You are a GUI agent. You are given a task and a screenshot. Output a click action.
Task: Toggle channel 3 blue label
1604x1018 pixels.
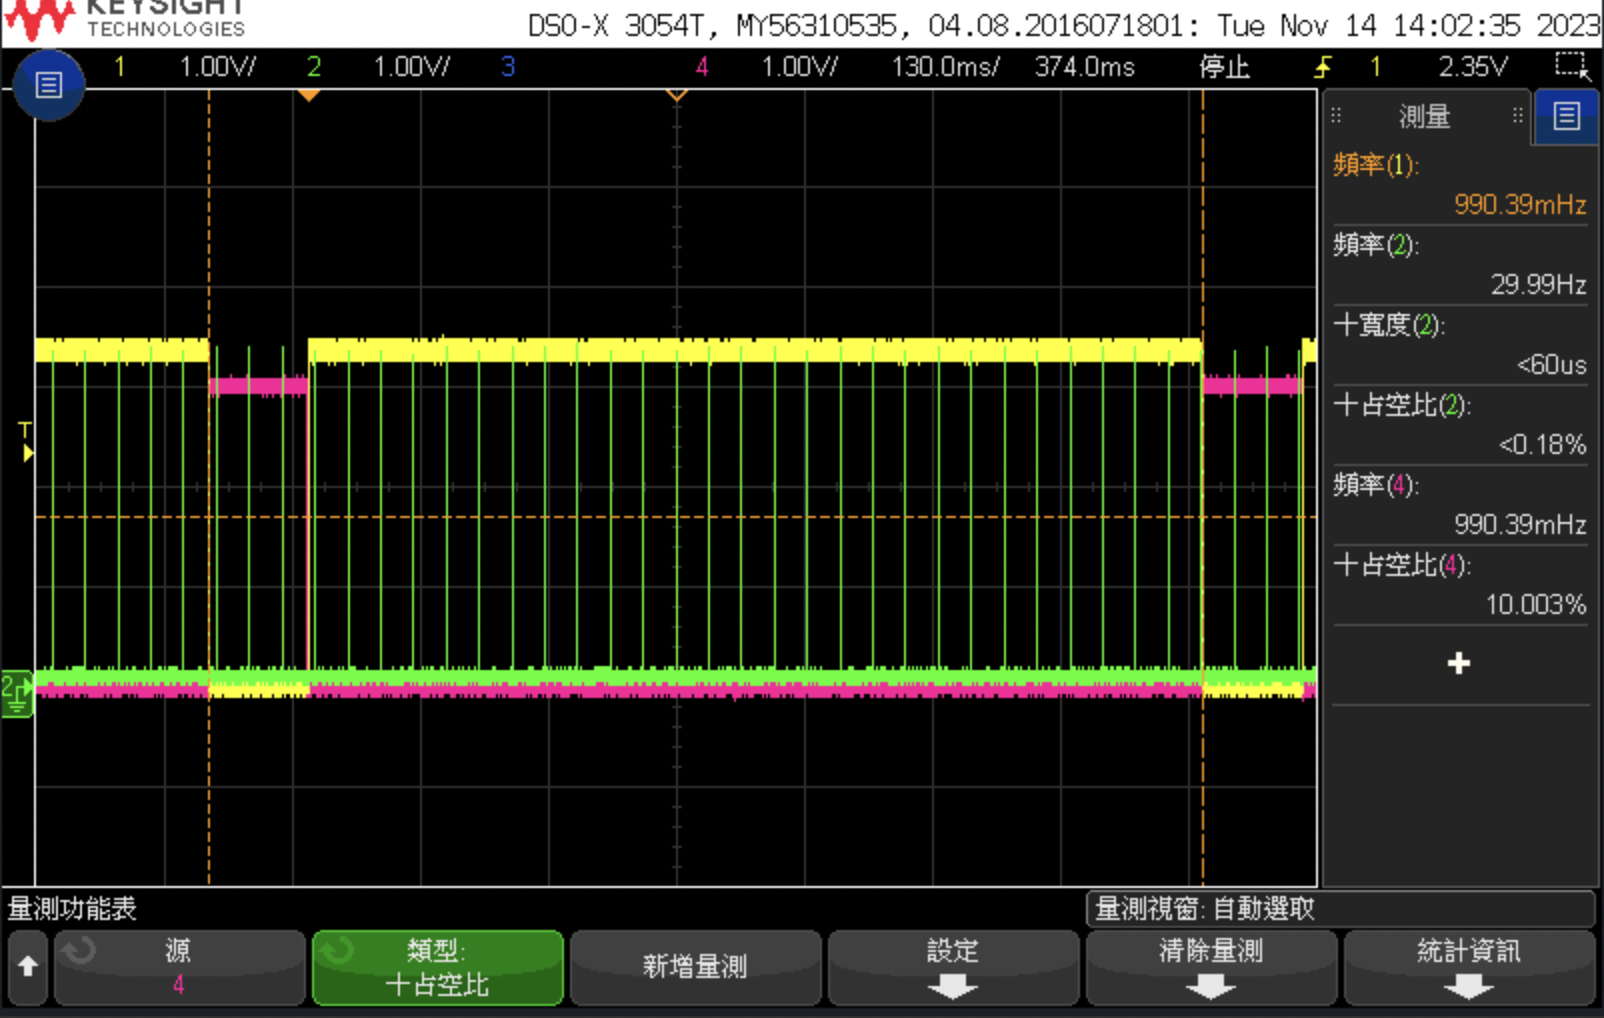click(x=508, y=67)
